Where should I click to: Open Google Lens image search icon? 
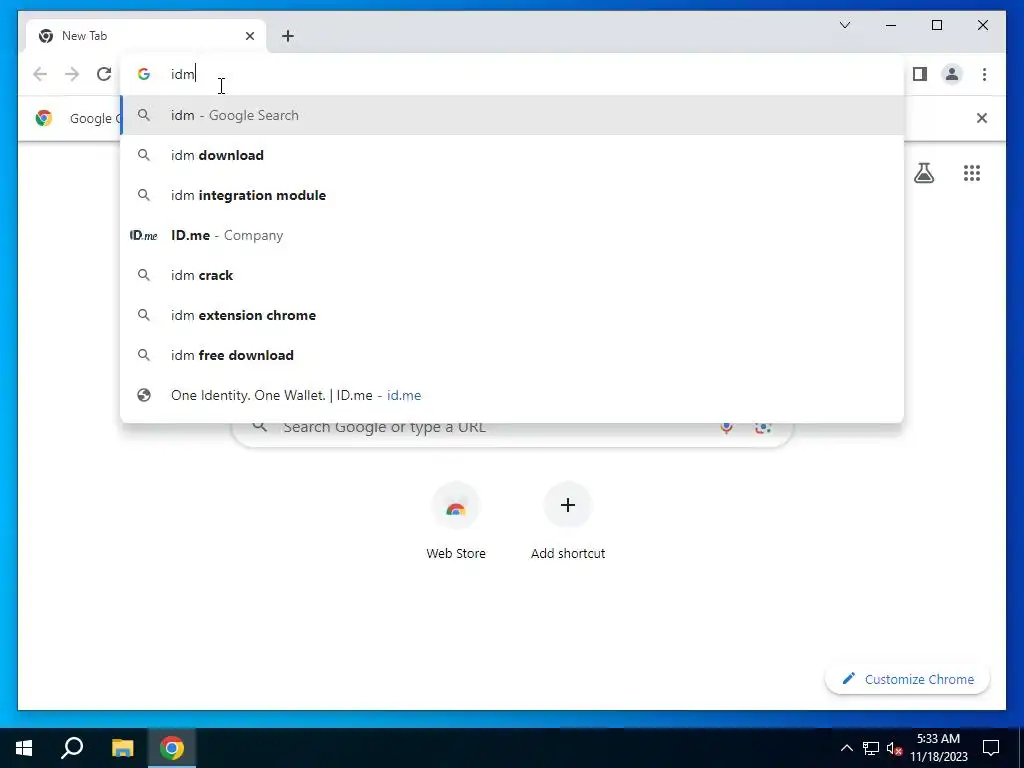click(762, 428)
